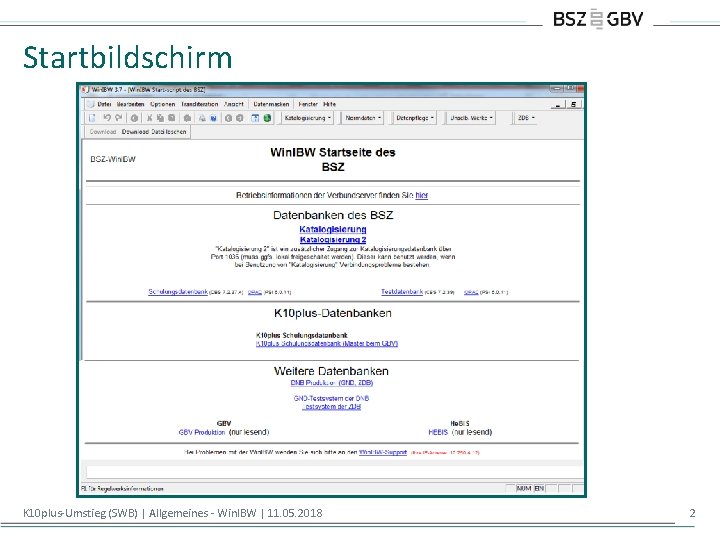Open the OPAC link next to Schulungsdatenbank

255,292
